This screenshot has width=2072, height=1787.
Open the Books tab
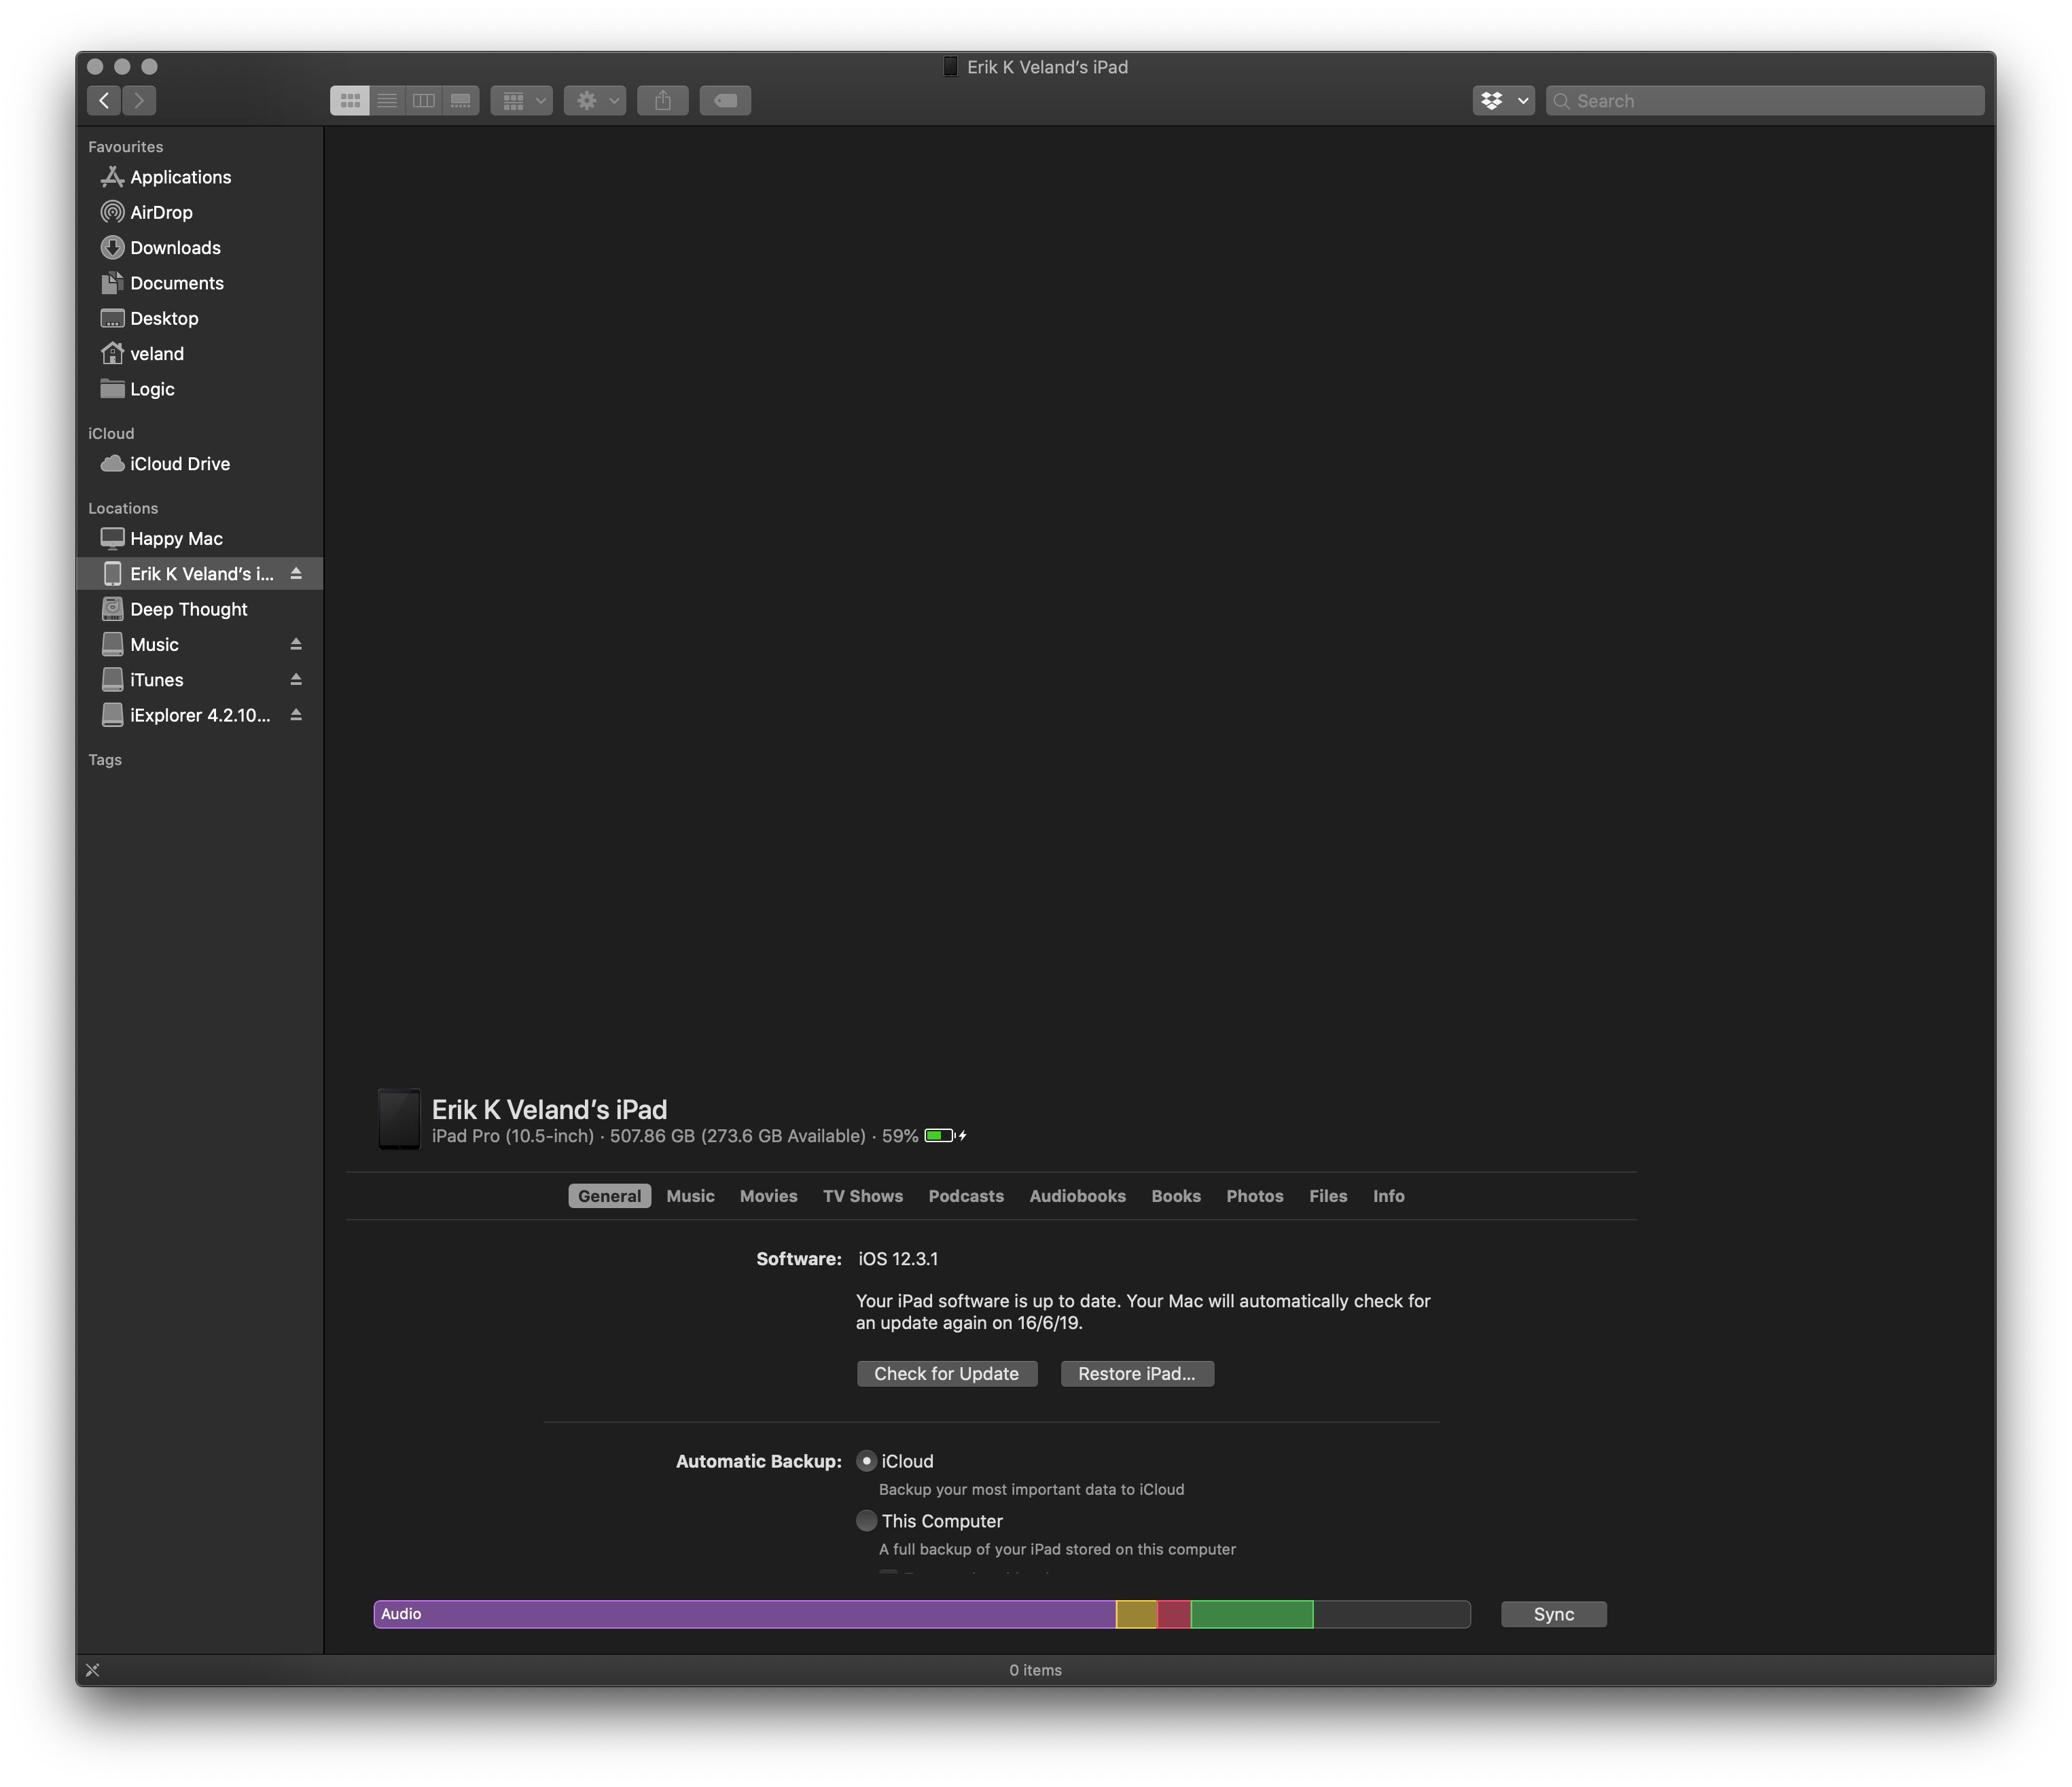pos(1176,1196)
